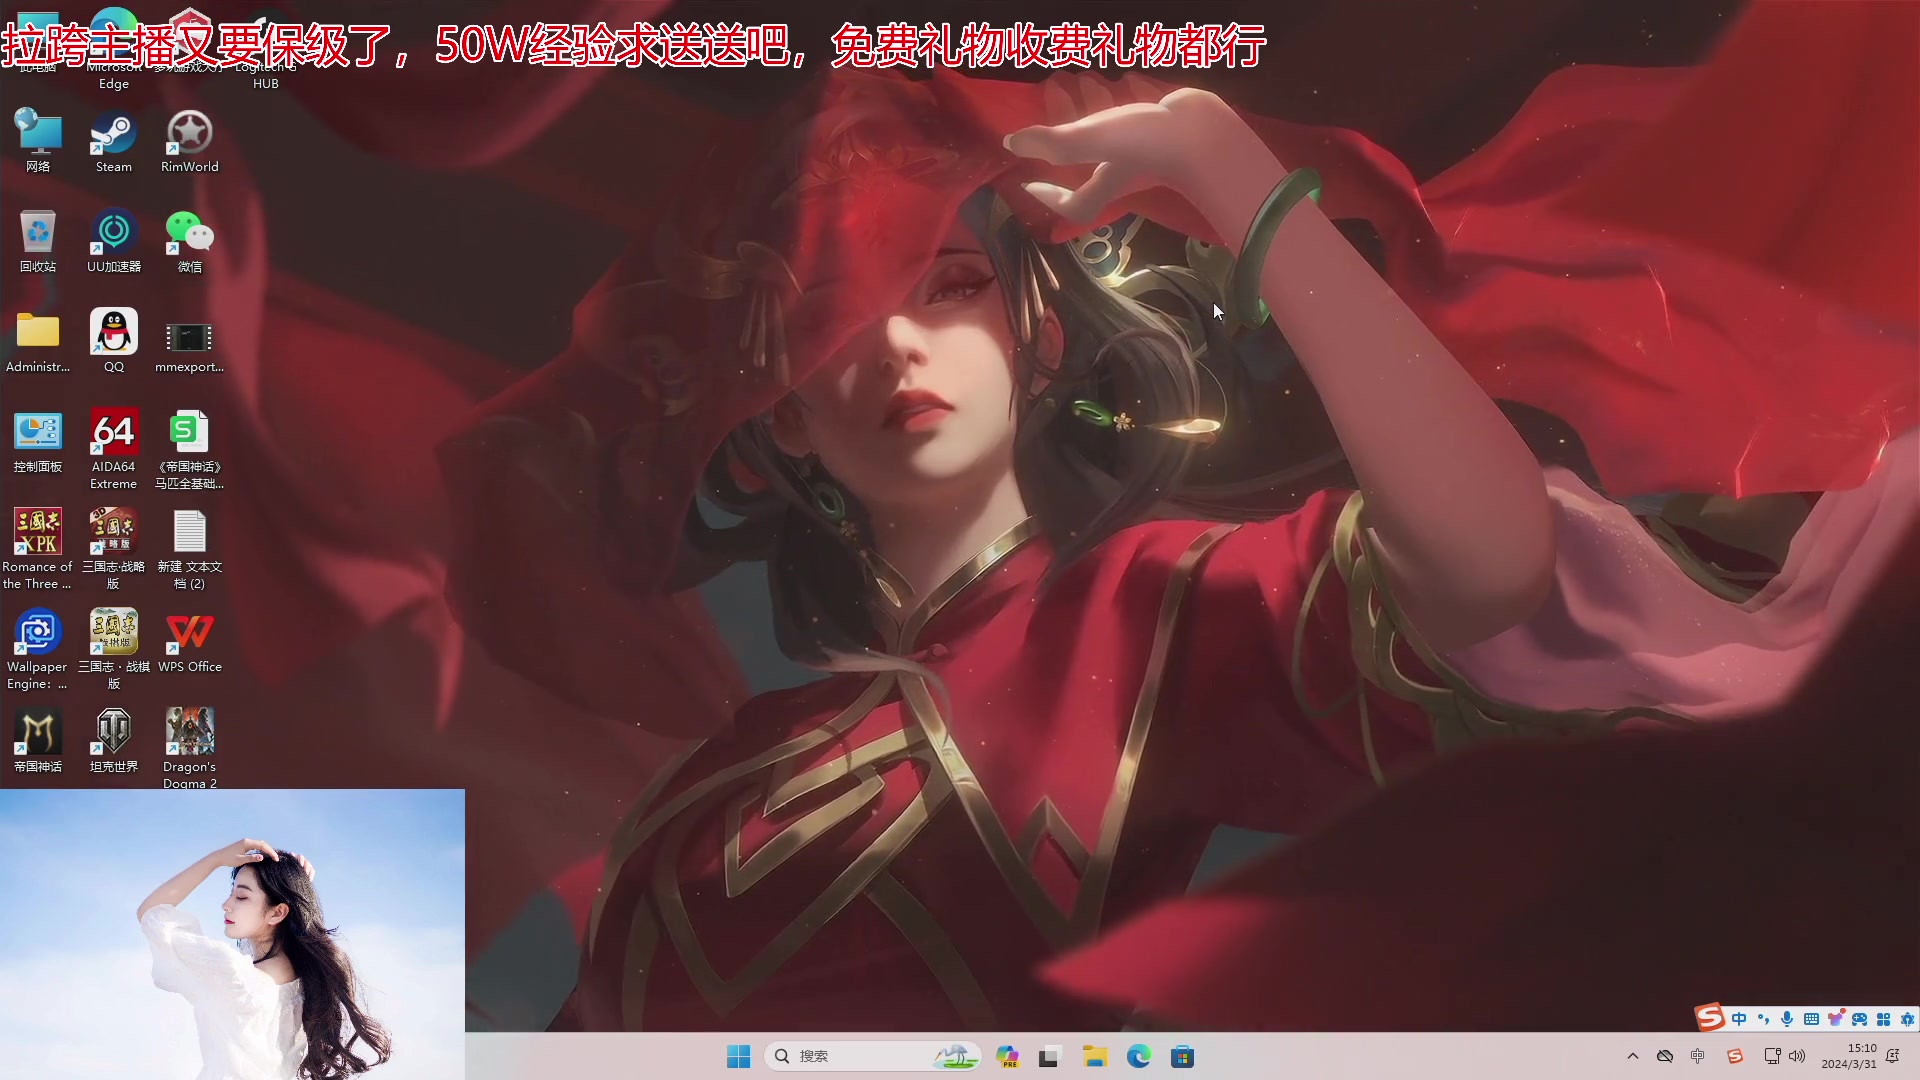Image resolution: width=1920 pixels, height=1080 pixels.
Task: Click the OneDrive cloud tray icon
Action: [x=1665, y=1056]
